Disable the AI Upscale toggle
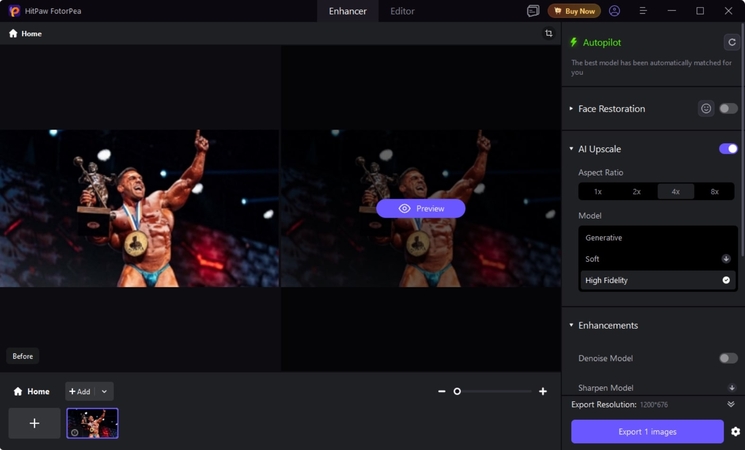The image size is (745, 450). coord(728,149)
